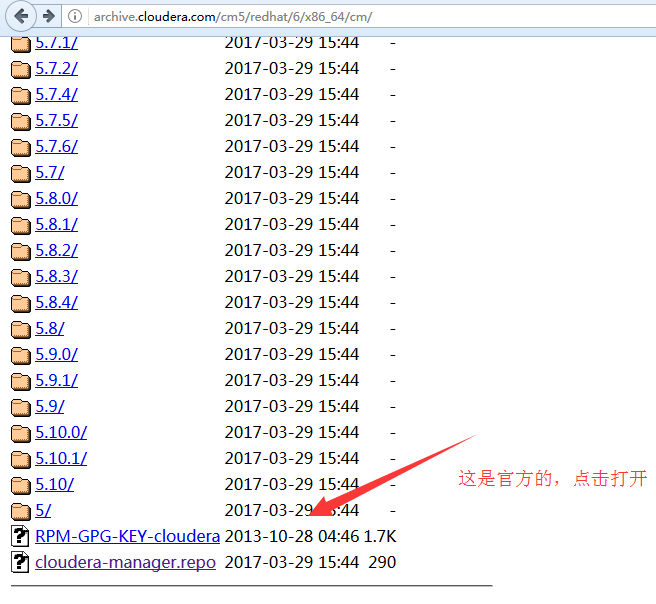Click the modified date in the 5.7.2/ row
The height and width of the screenshot is (604, 656).
click(x=292, y=68)
